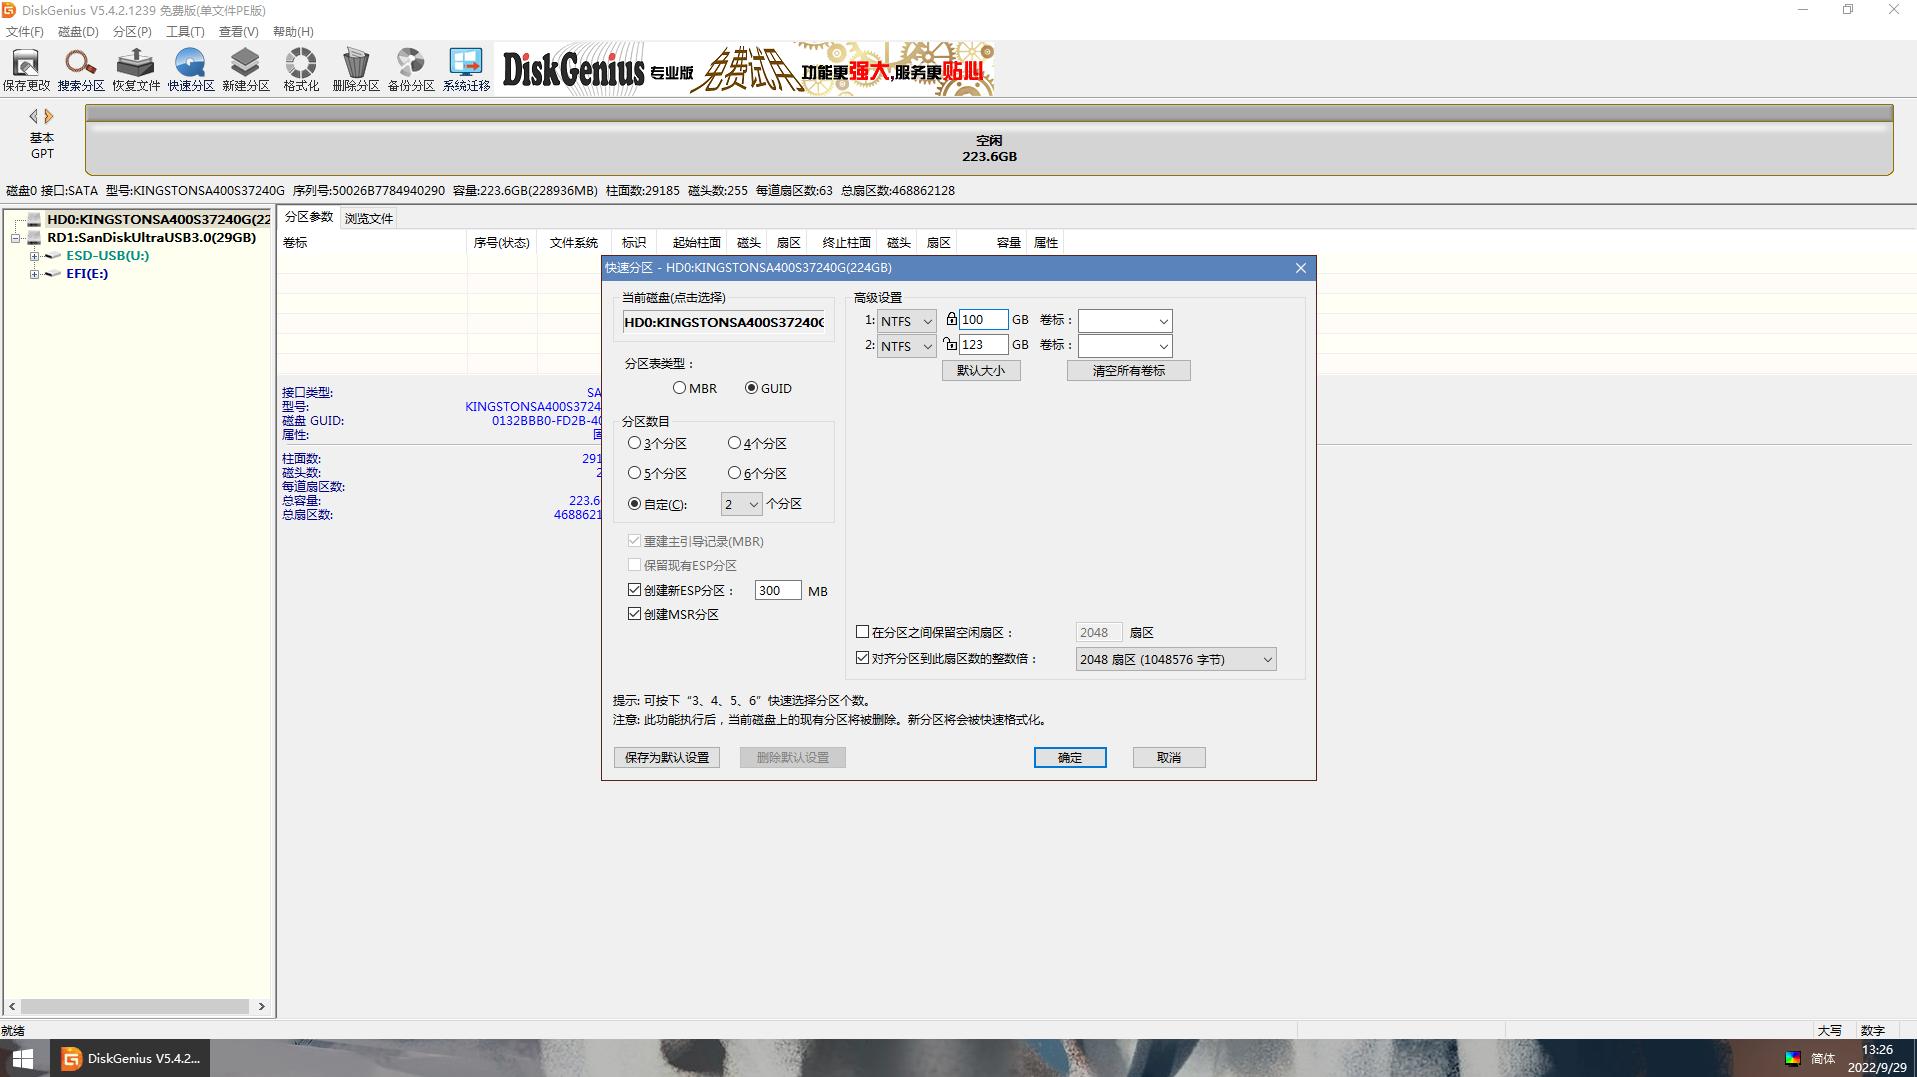Launch the 系统迁移 (System Migration) tool
The width and height of the screenshot is (1917, 1077).
pos(466,70)
